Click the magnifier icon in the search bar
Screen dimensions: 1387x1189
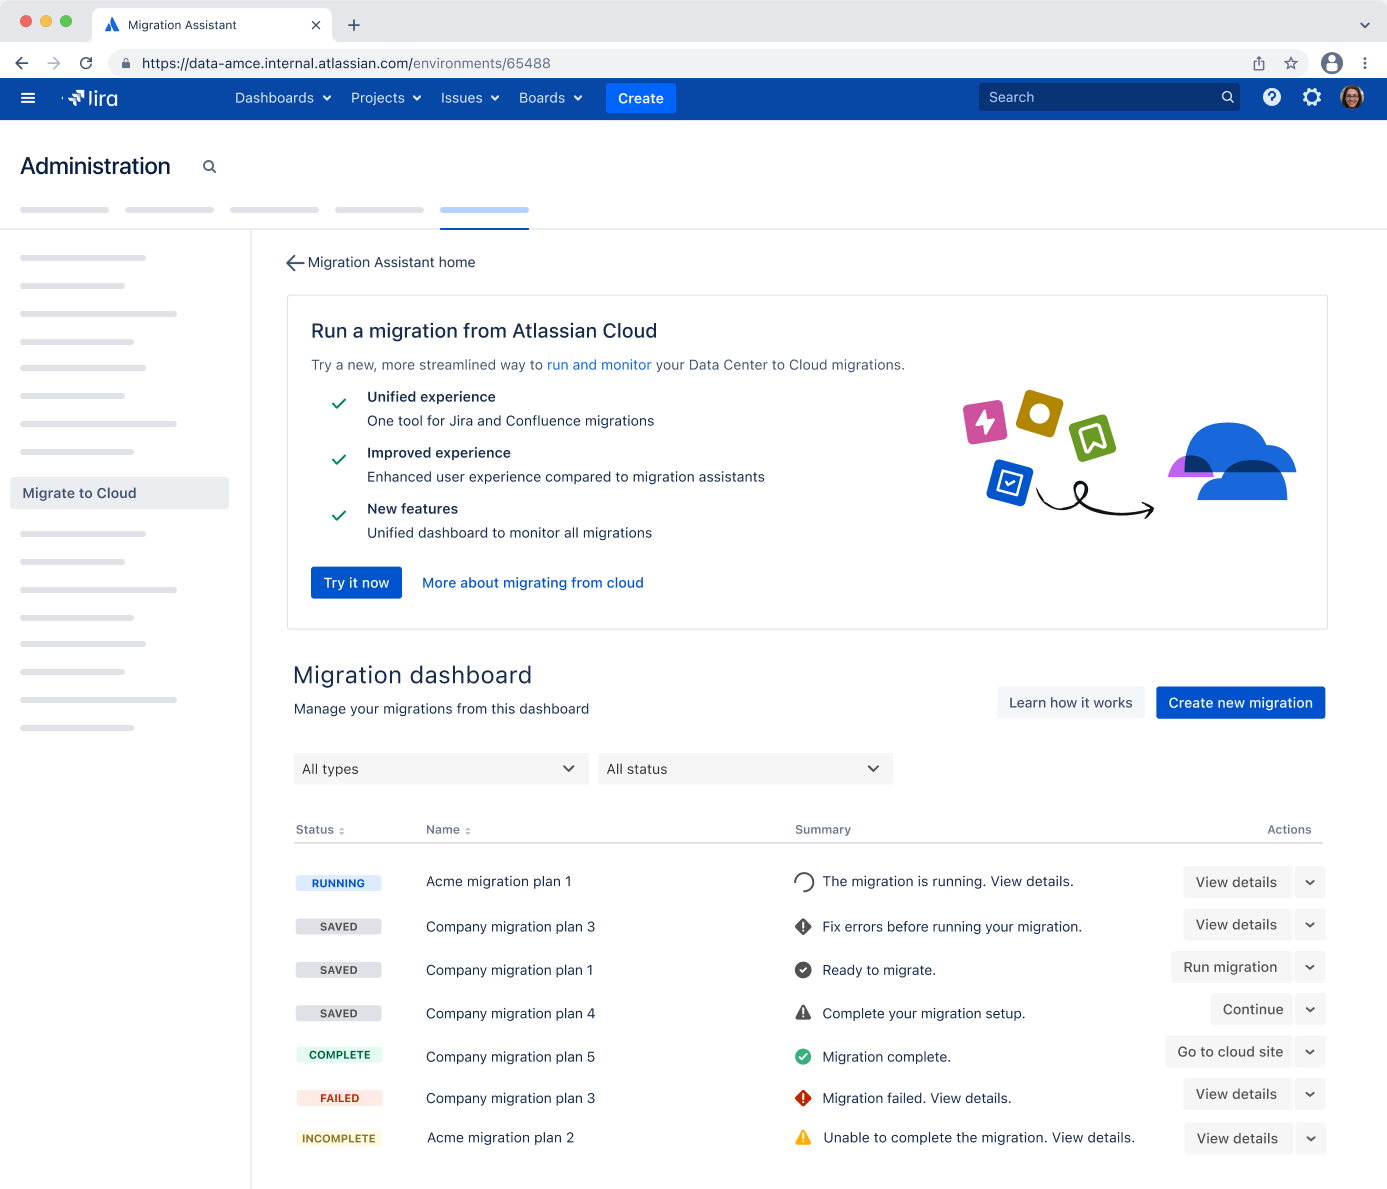[1227, 97]
